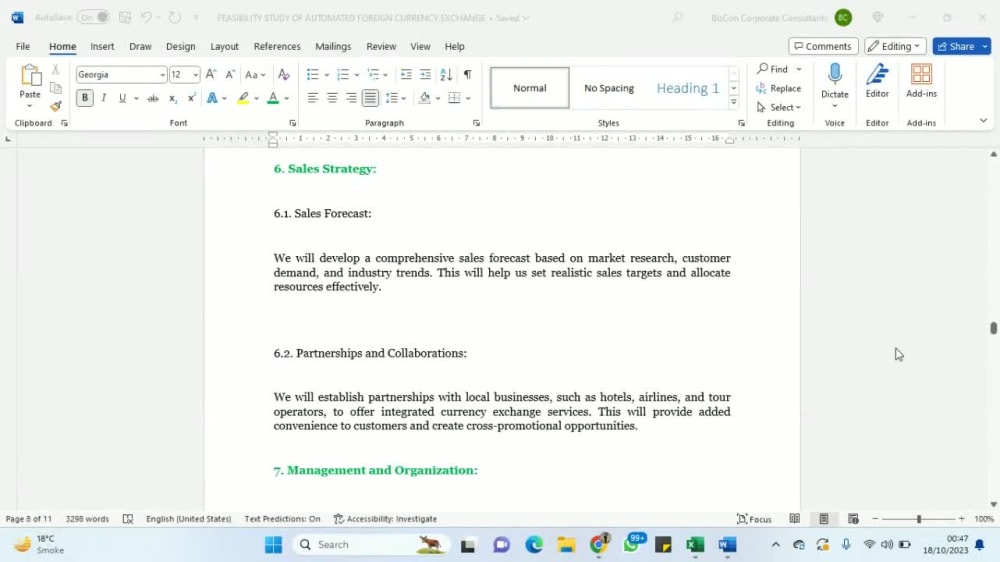This screenshot has width=1000, height=562.
Task: Toggle Italic formatting
Action: coord(103,98)
